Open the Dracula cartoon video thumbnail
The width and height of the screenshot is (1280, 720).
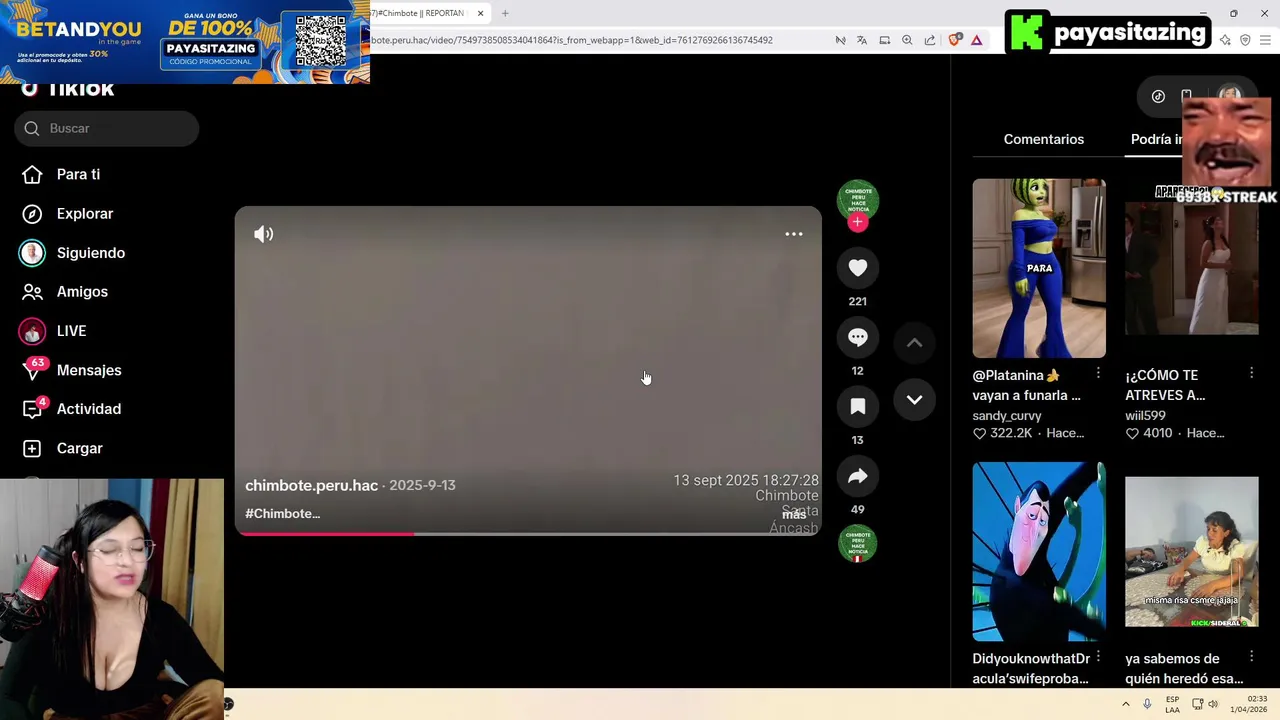pyautogui.click(x=1039, y=552)
